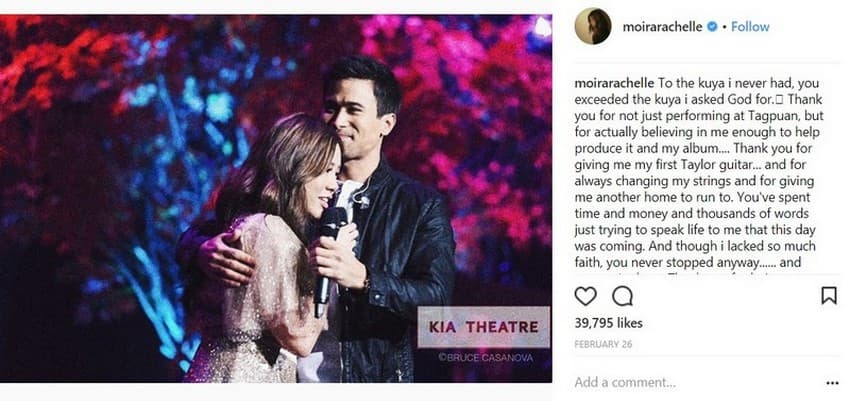Screen dimensions: 850x401
Task: Click the Kia Theatre label on photo
Action: coord(484,327)
